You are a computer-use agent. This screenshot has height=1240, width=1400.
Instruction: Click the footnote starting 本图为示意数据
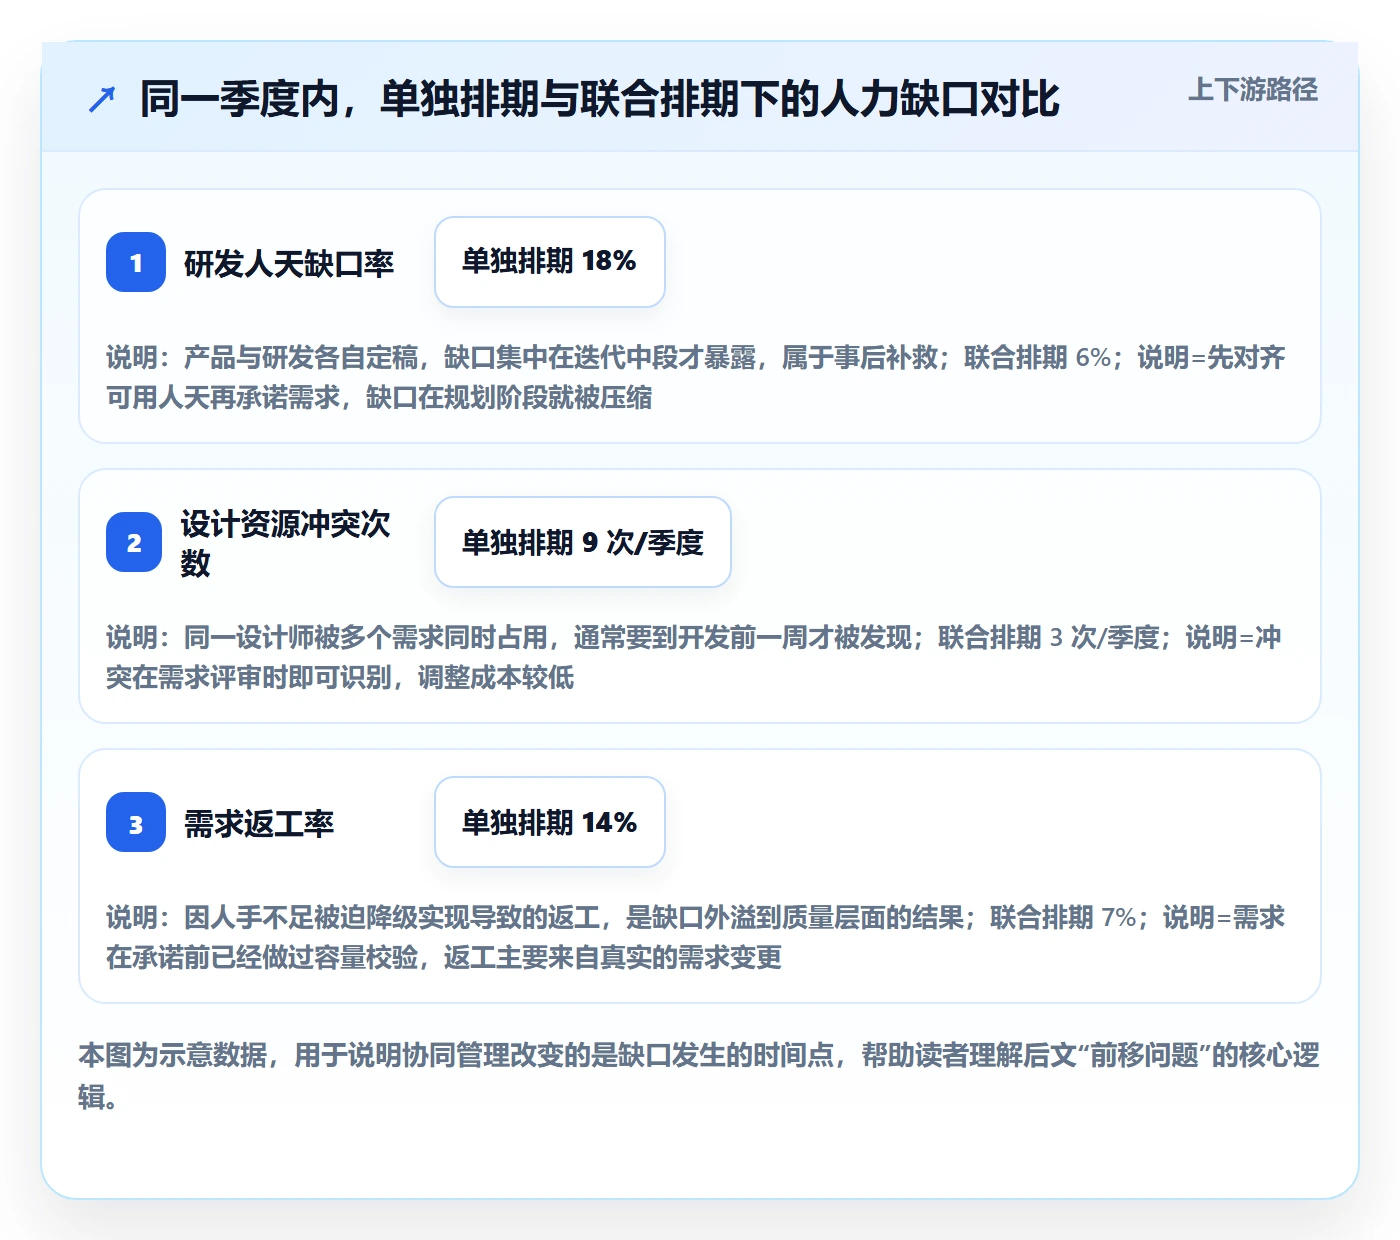pos(700,1076)
